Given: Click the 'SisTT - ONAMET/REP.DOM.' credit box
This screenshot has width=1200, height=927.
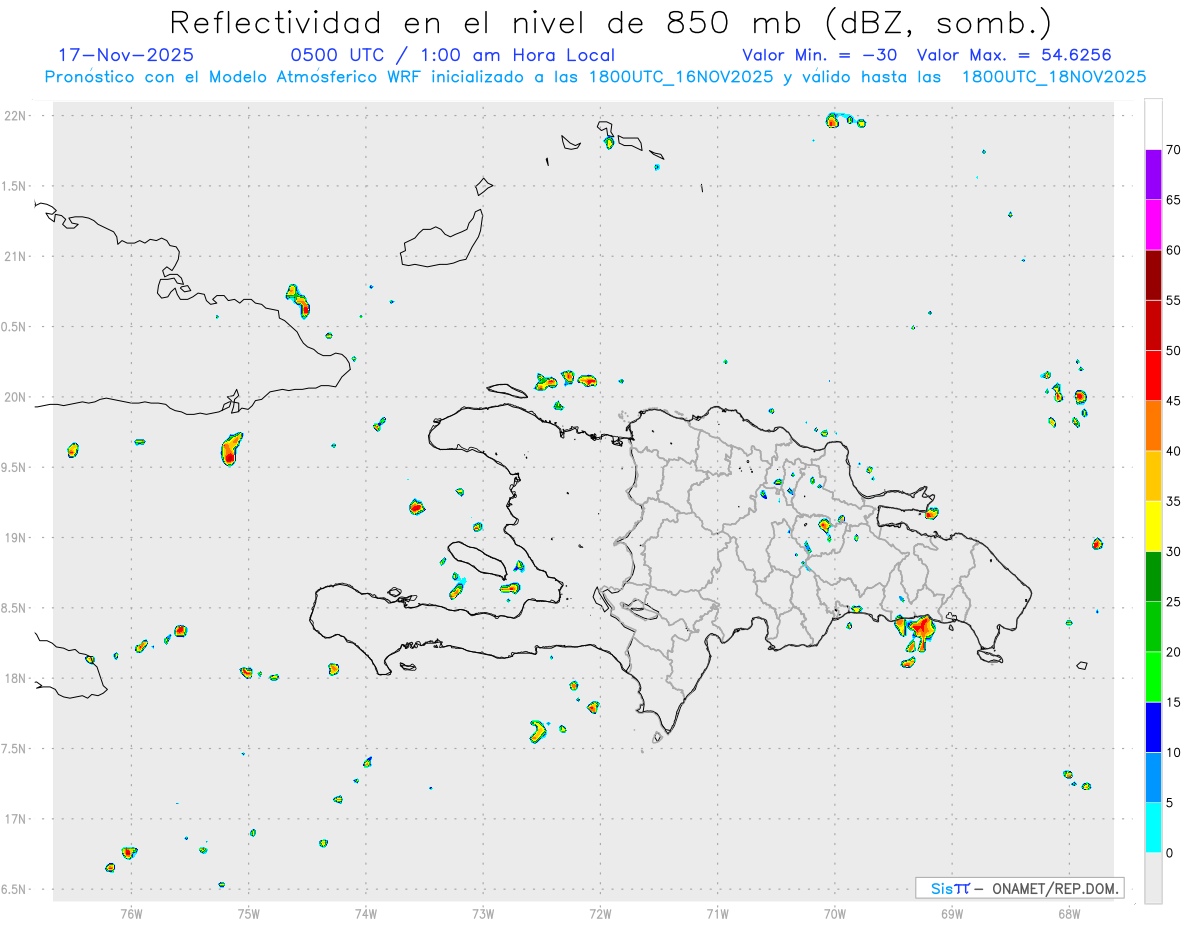Looking at the screenshot, I should (1020, 888).
